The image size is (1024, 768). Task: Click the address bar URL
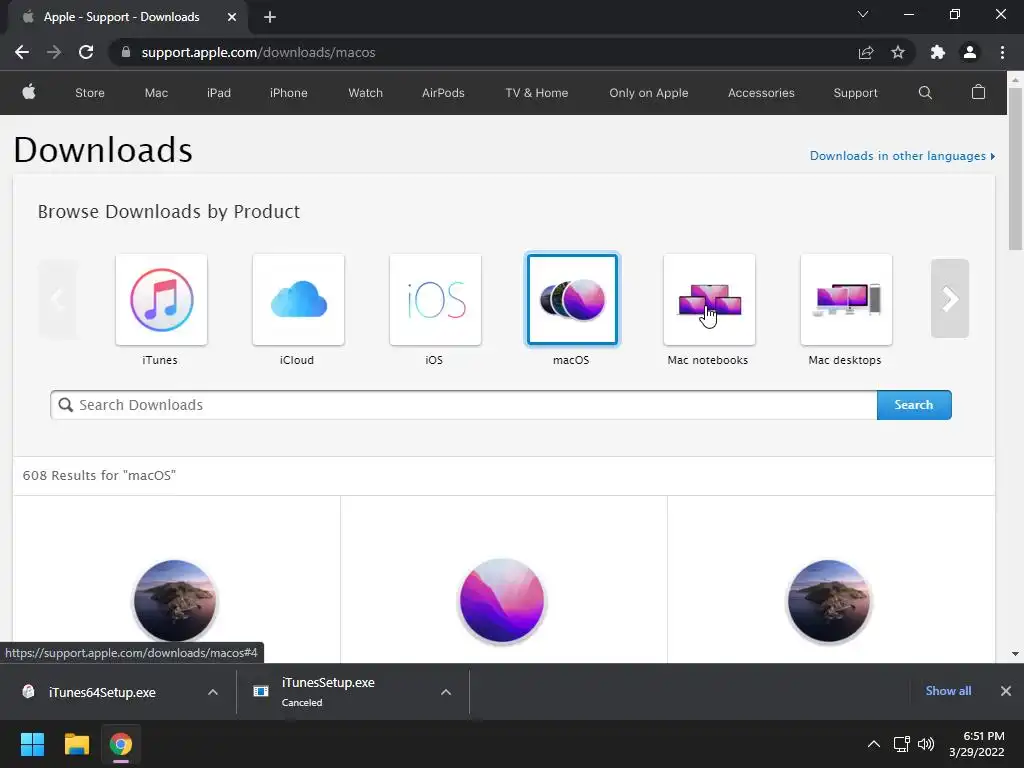tap(258, 52)
